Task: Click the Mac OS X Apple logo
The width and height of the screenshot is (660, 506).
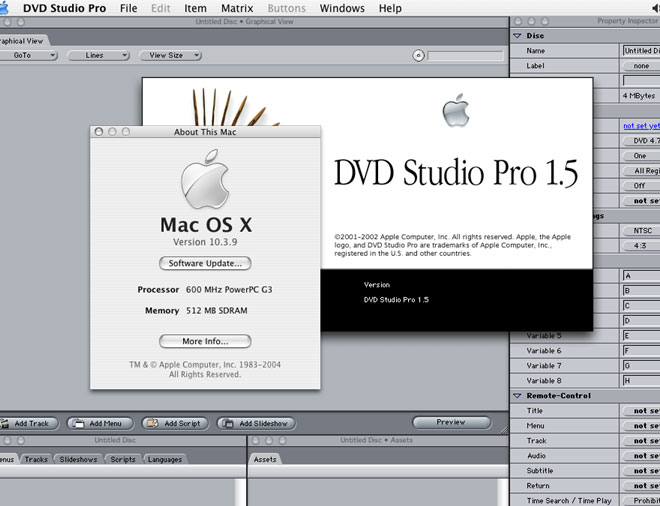Action: (205, 179)
